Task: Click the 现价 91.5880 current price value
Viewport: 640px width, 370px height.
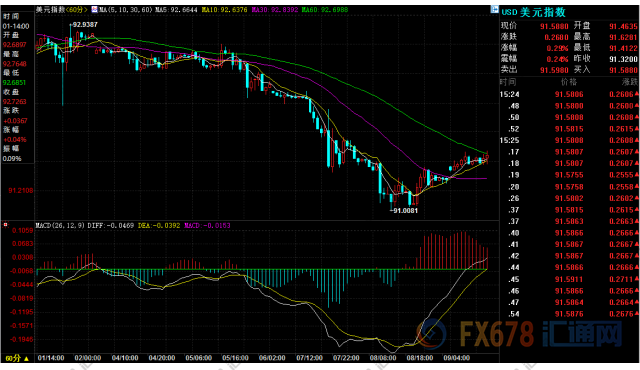Action: (554, 26)
